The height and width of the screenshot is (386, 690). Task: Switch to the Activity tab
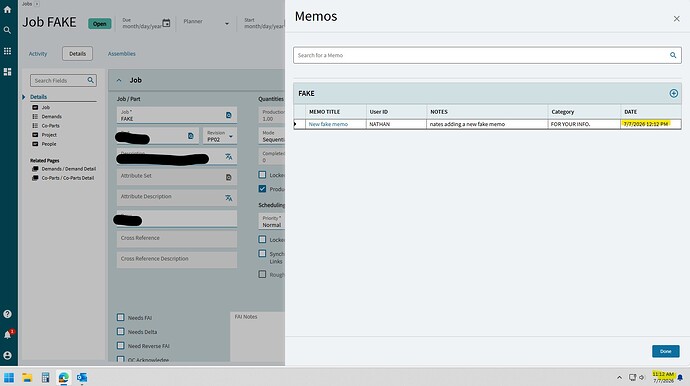[38, 54]
